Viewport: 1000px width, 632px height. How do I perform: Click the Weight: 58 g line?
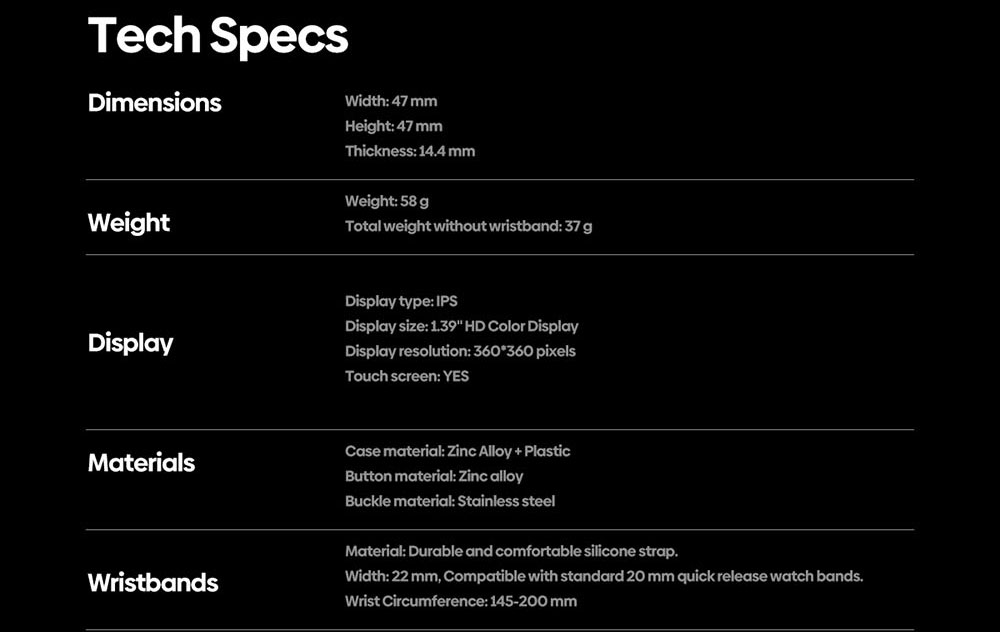tap(387, 201)
